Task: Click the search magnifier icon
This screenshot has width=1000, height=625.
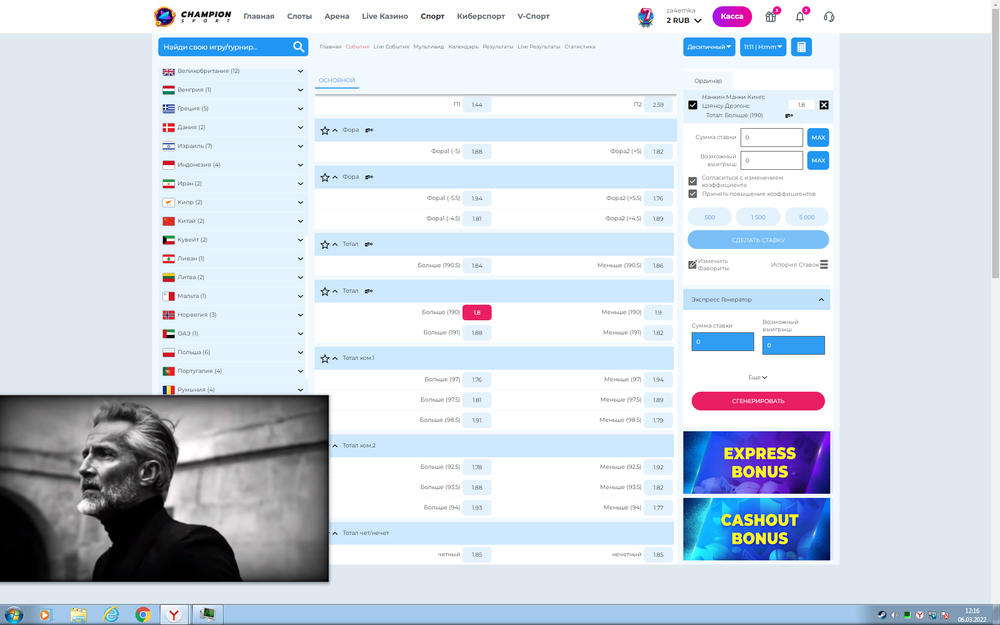Action: [298, 47]
